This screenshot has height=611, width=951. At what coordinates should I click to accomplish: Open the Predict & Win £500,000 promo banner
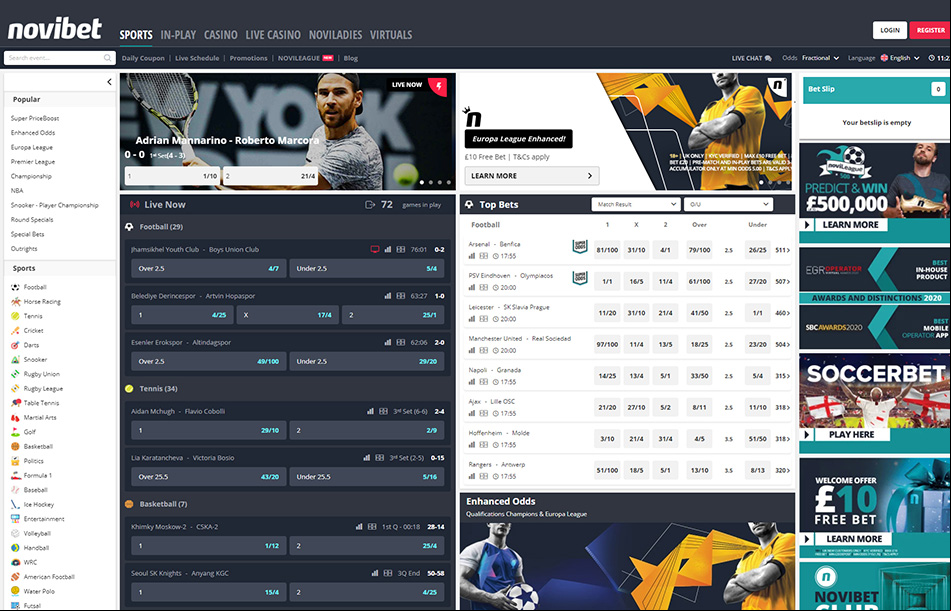pos(875,193)
